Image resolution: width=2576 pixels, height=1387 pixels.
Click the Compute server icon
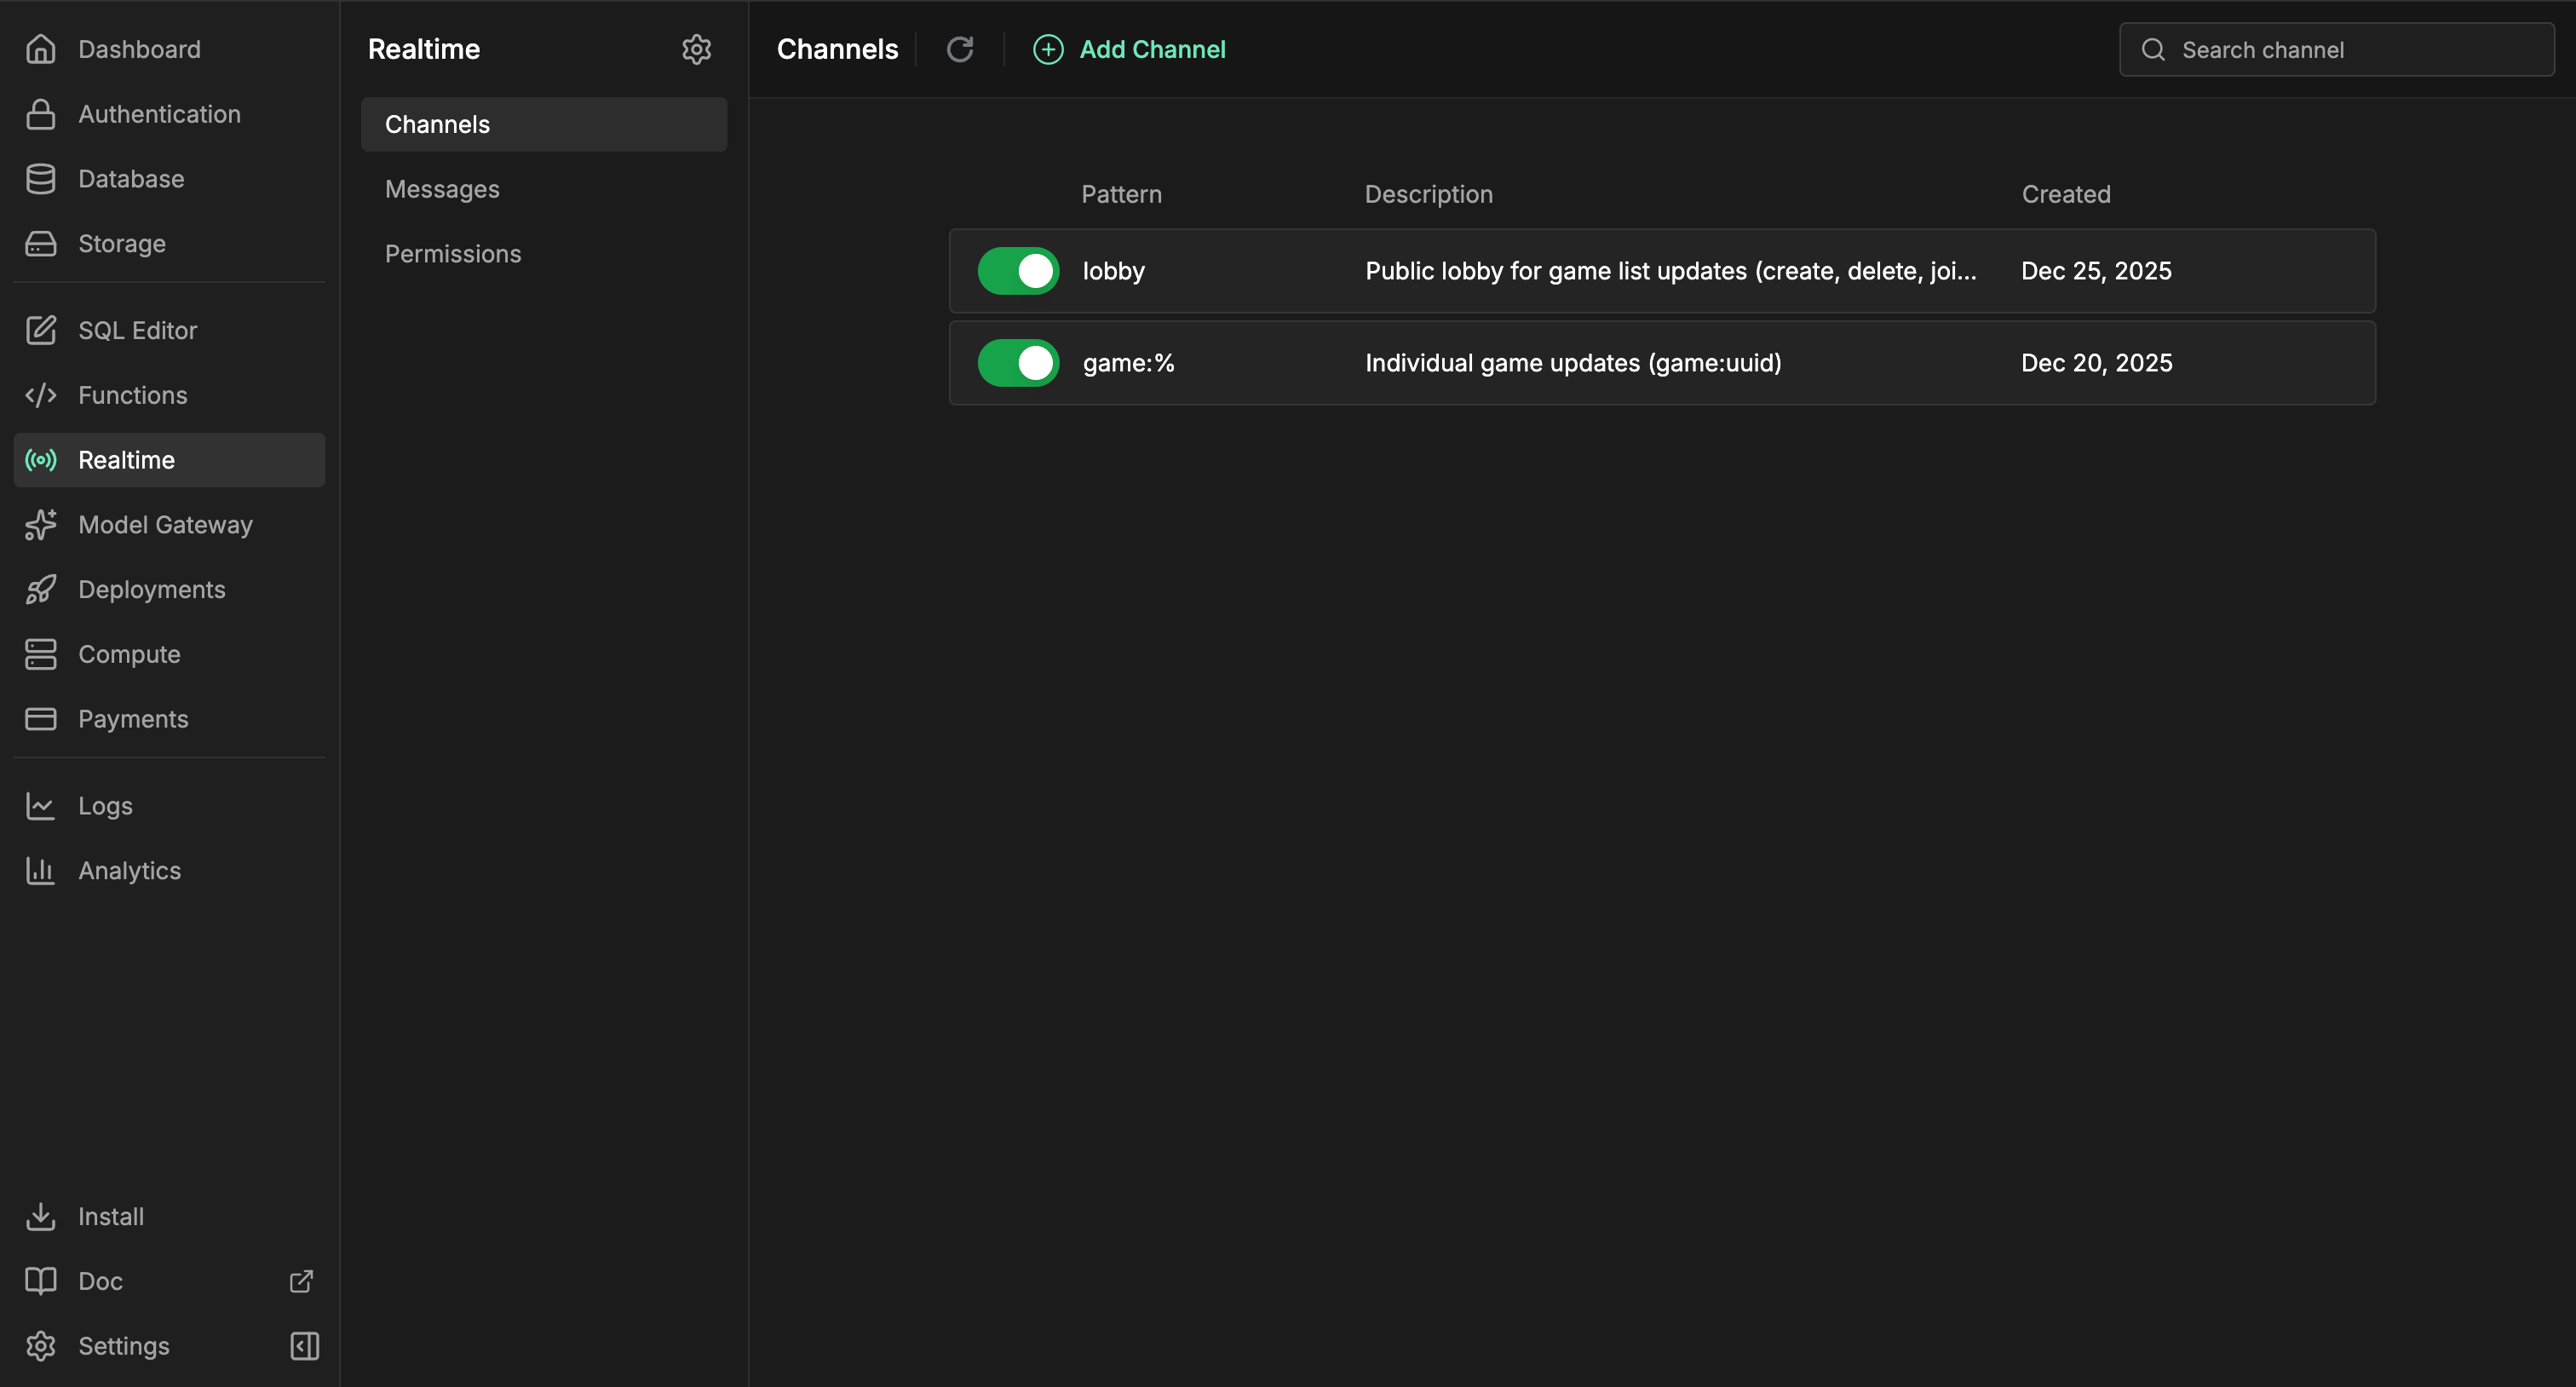tap(40, 654)
